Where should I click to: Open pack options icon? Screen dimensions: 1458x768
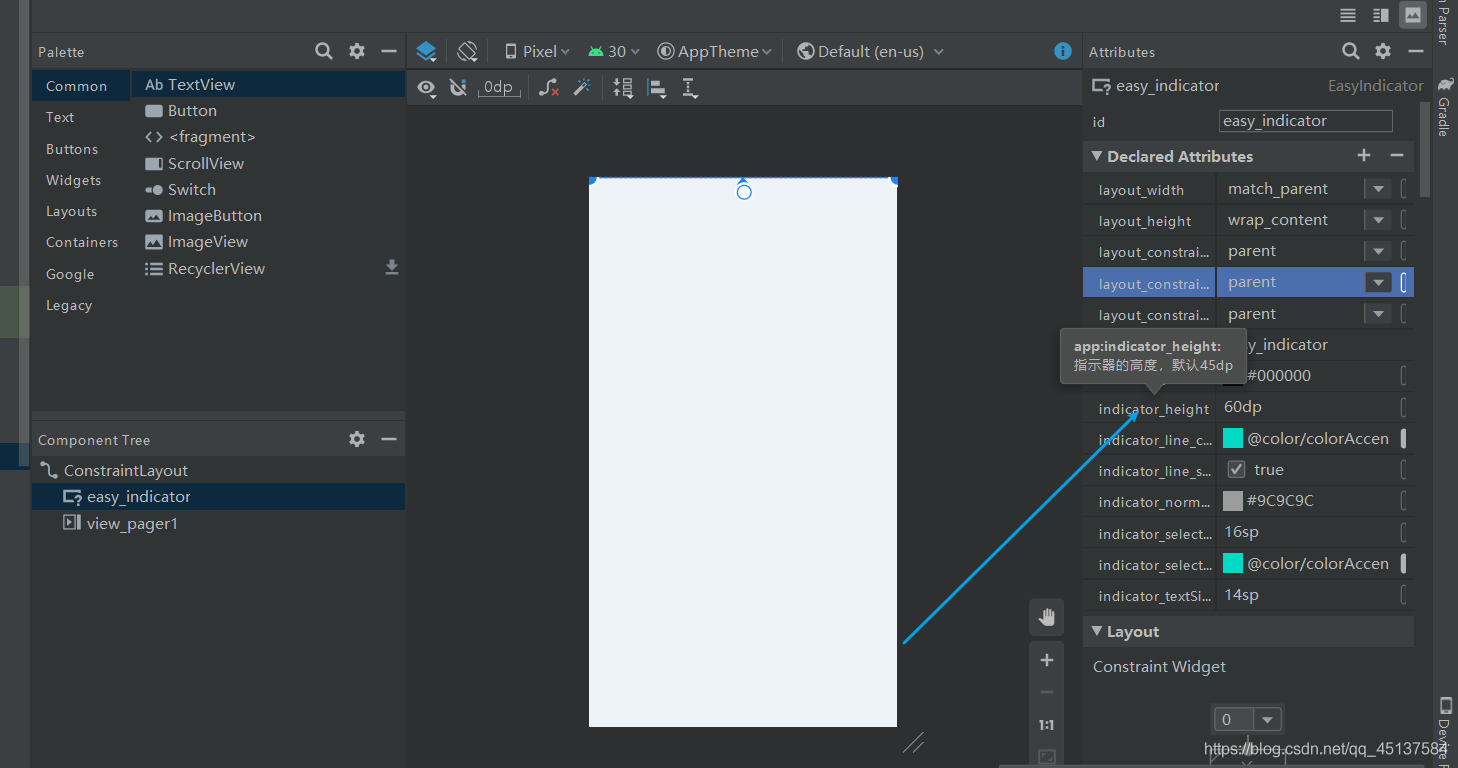click(x=623, y=88)
